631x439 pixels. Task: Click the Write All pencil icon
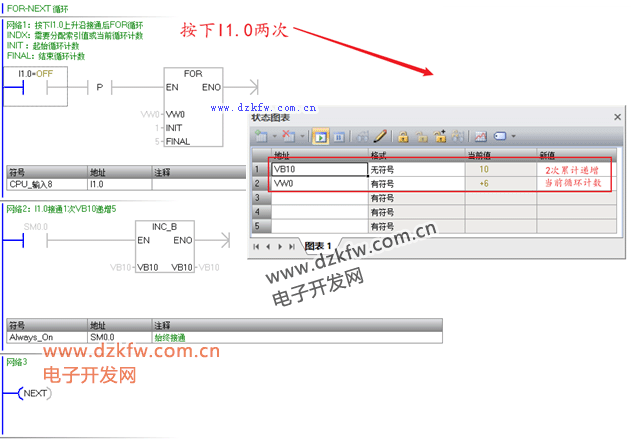(380, 135)
